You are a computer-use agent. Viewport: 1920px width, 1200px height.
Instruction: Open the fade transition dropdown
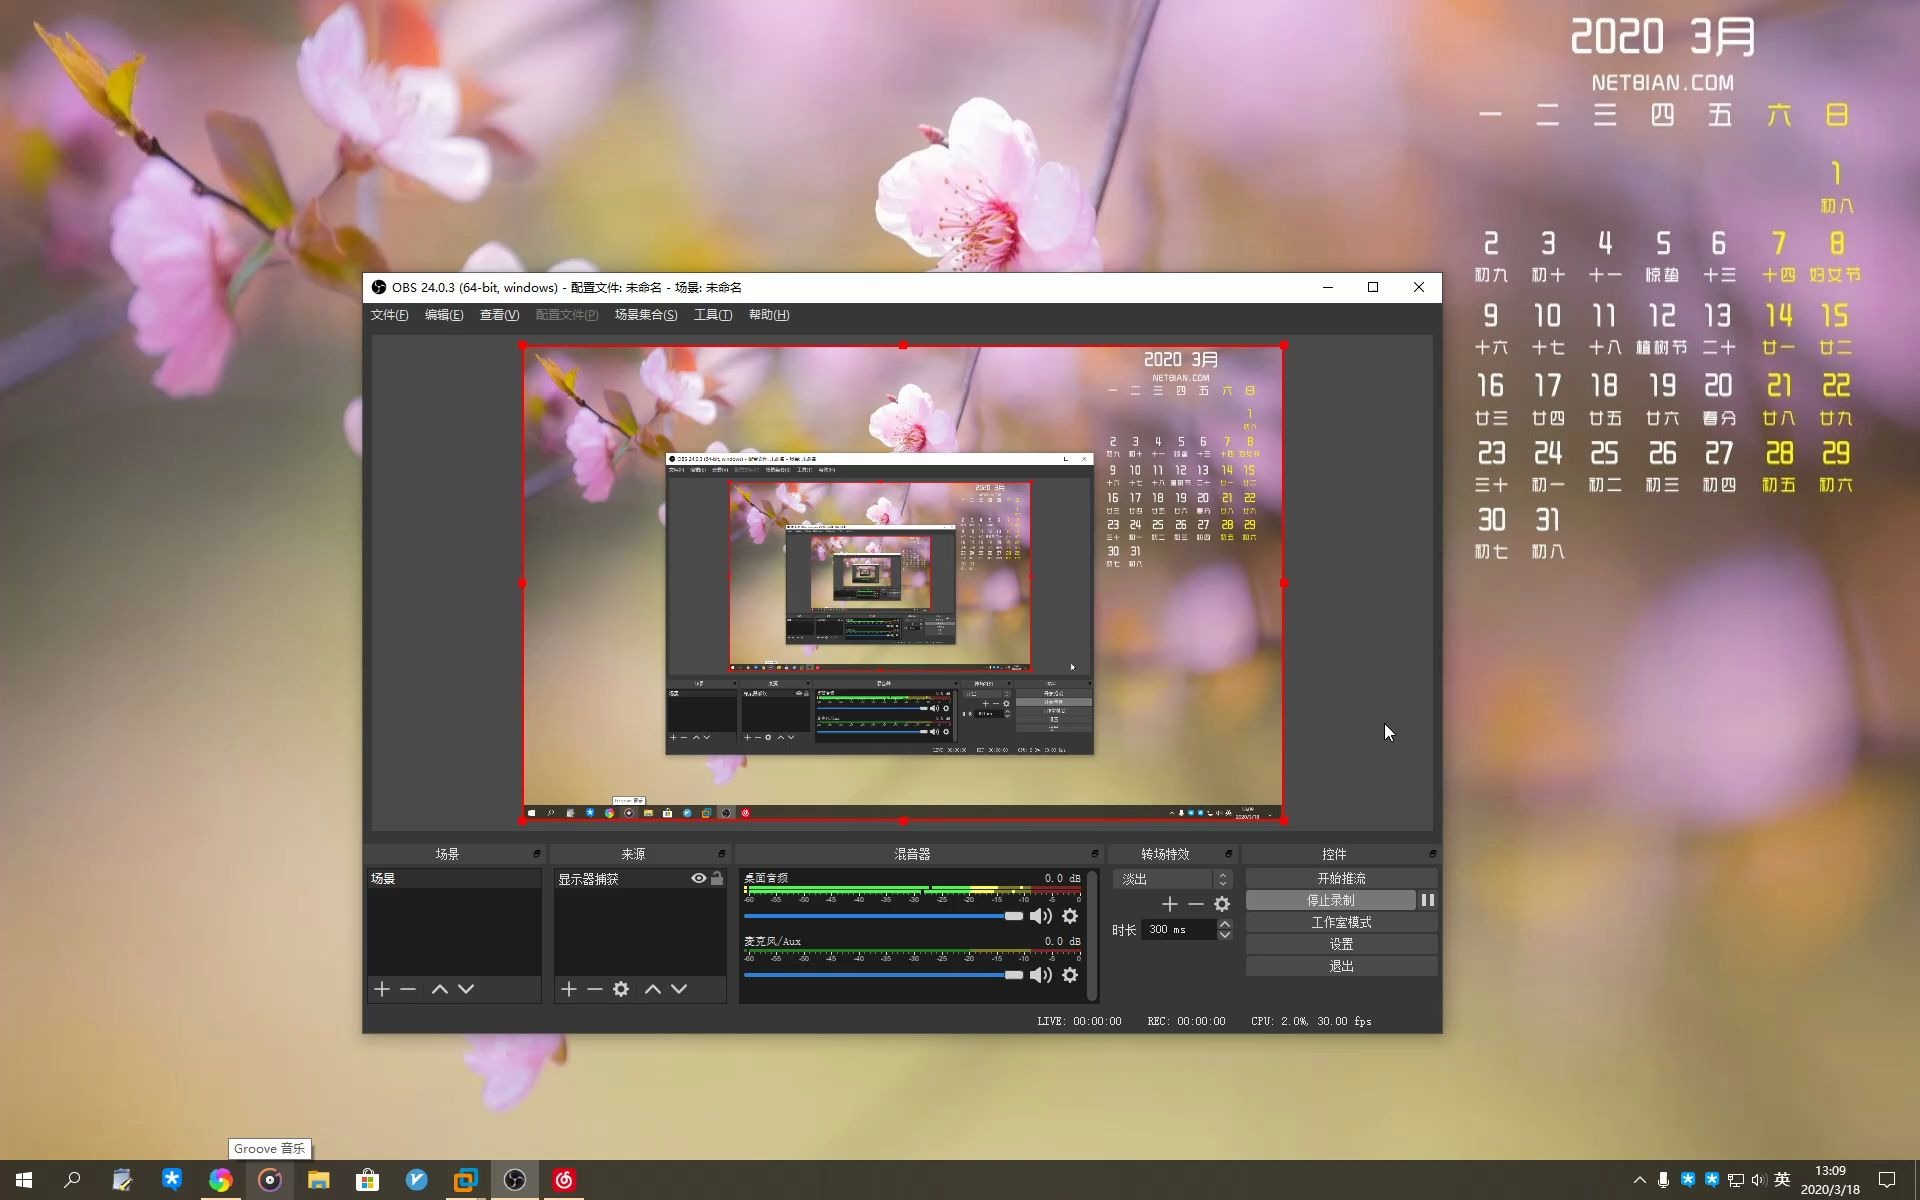point(1172,879)
